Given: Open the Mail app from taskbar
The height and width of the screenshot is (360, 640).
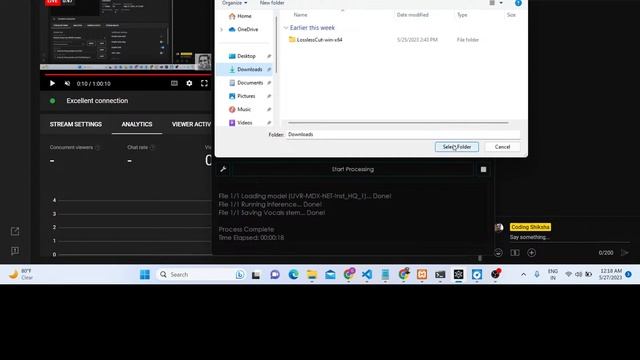Looking at the screenshot, I should coord(330,275).
